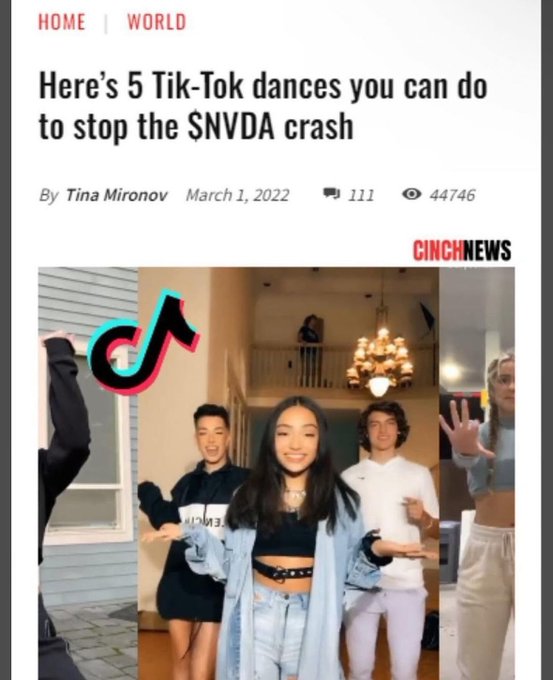The image size is (553, 680).
Task: Click the eye views icon
Action: coord(412,194)
